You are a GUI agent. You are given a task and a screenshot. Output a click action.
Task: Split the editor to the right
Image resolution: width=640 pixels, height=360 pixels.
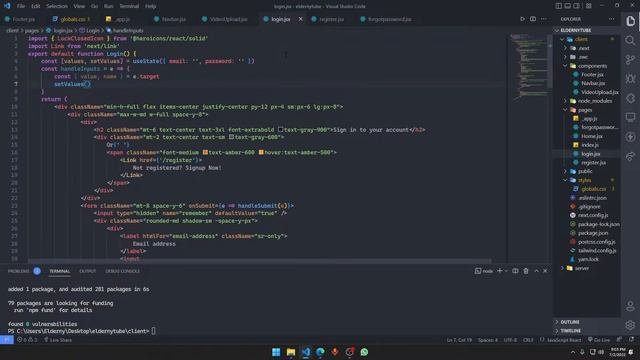pyautogui.click(x=533, y=19)
